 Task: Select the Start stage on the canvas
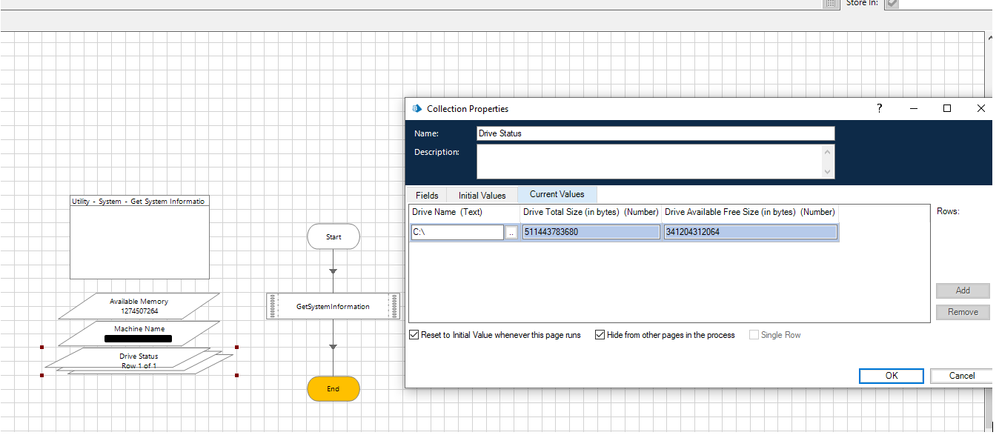(x=333, y=236)
